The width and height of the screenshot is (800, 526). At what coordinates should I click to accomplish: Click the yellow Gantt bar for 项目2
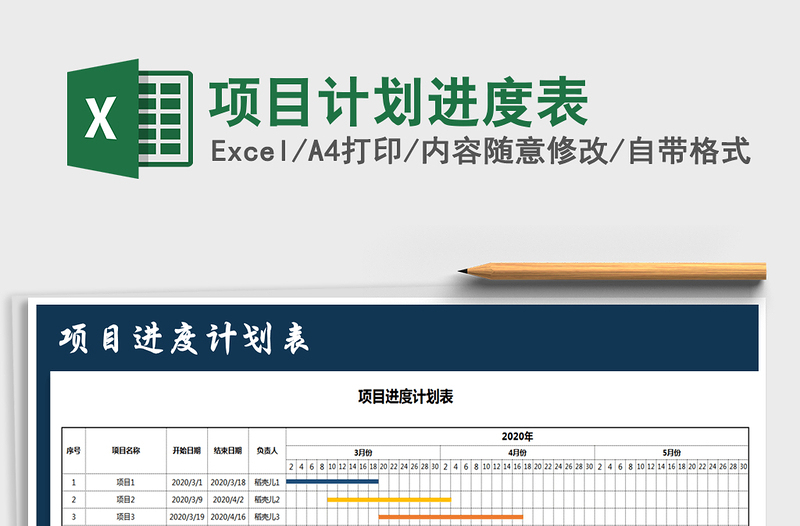coord(389,499)
